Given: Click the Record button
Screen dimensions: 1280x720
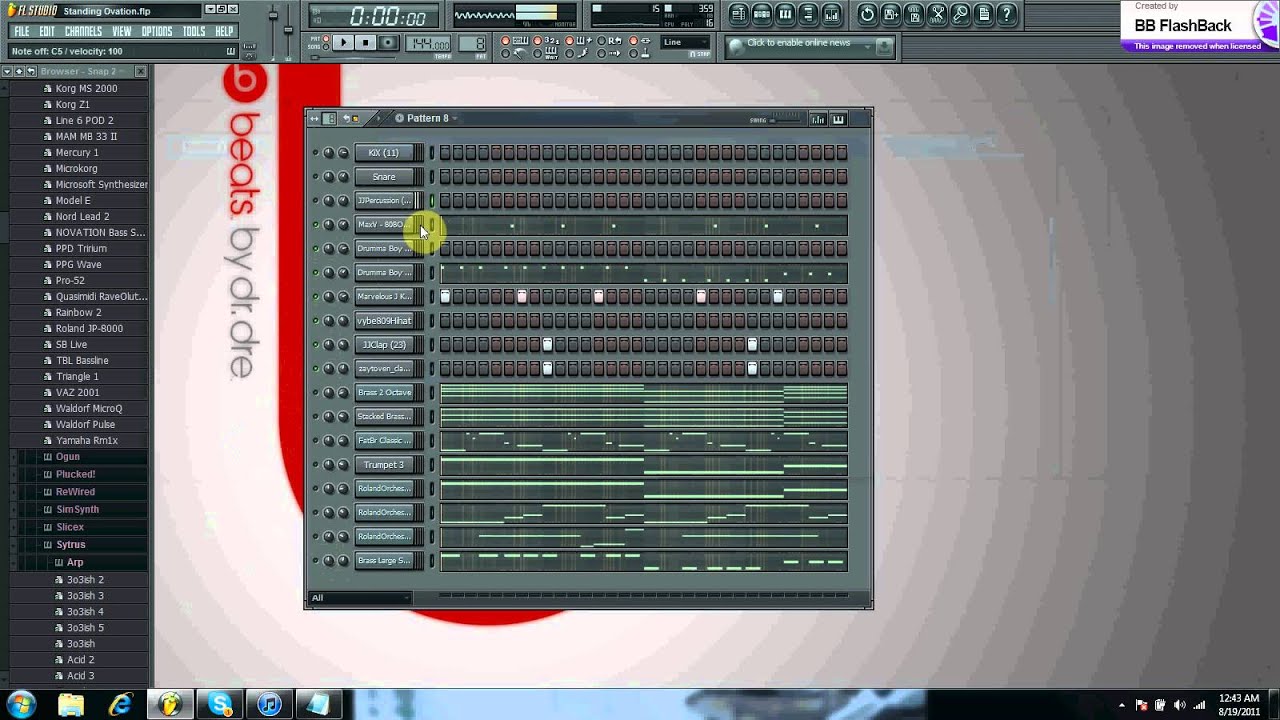Looking at the screenshot, I should click(x=388, y=43).
